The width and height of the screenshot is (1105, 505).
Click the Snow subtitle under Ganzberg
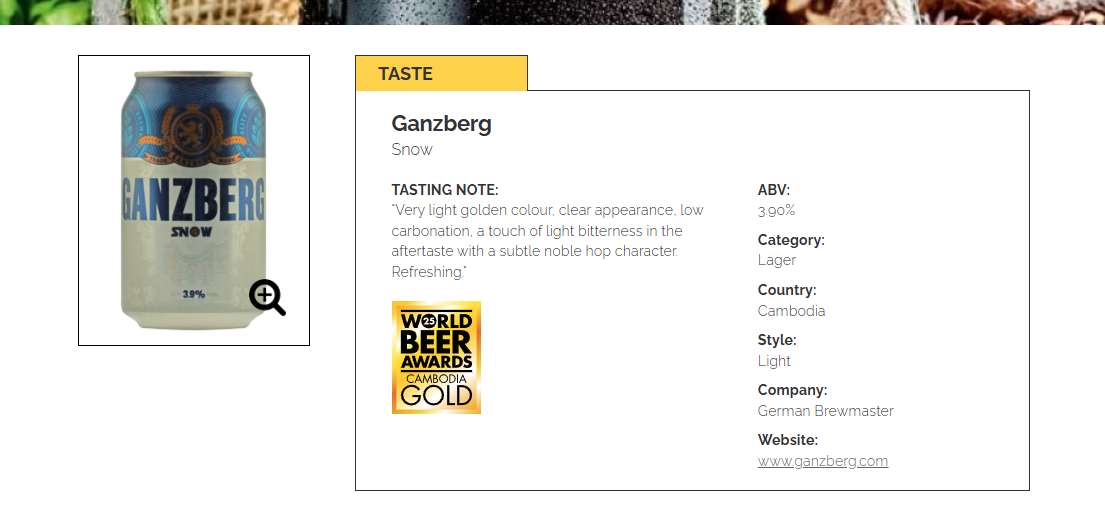pyautogui.click(x=412, y=150)
